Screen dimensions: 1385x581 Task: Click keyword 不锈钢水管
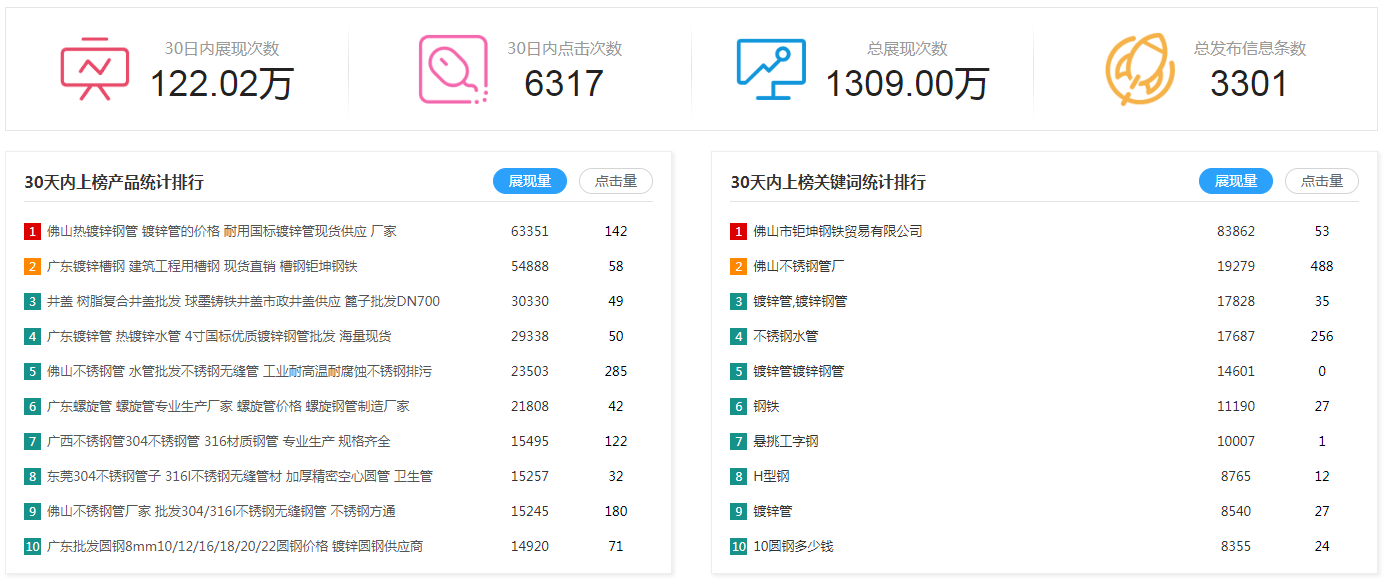[786, 336]
